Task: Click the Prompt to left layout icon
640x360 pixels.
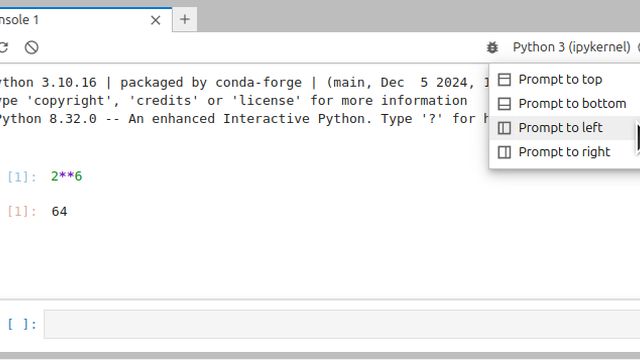Action: (x=504, y=128)
